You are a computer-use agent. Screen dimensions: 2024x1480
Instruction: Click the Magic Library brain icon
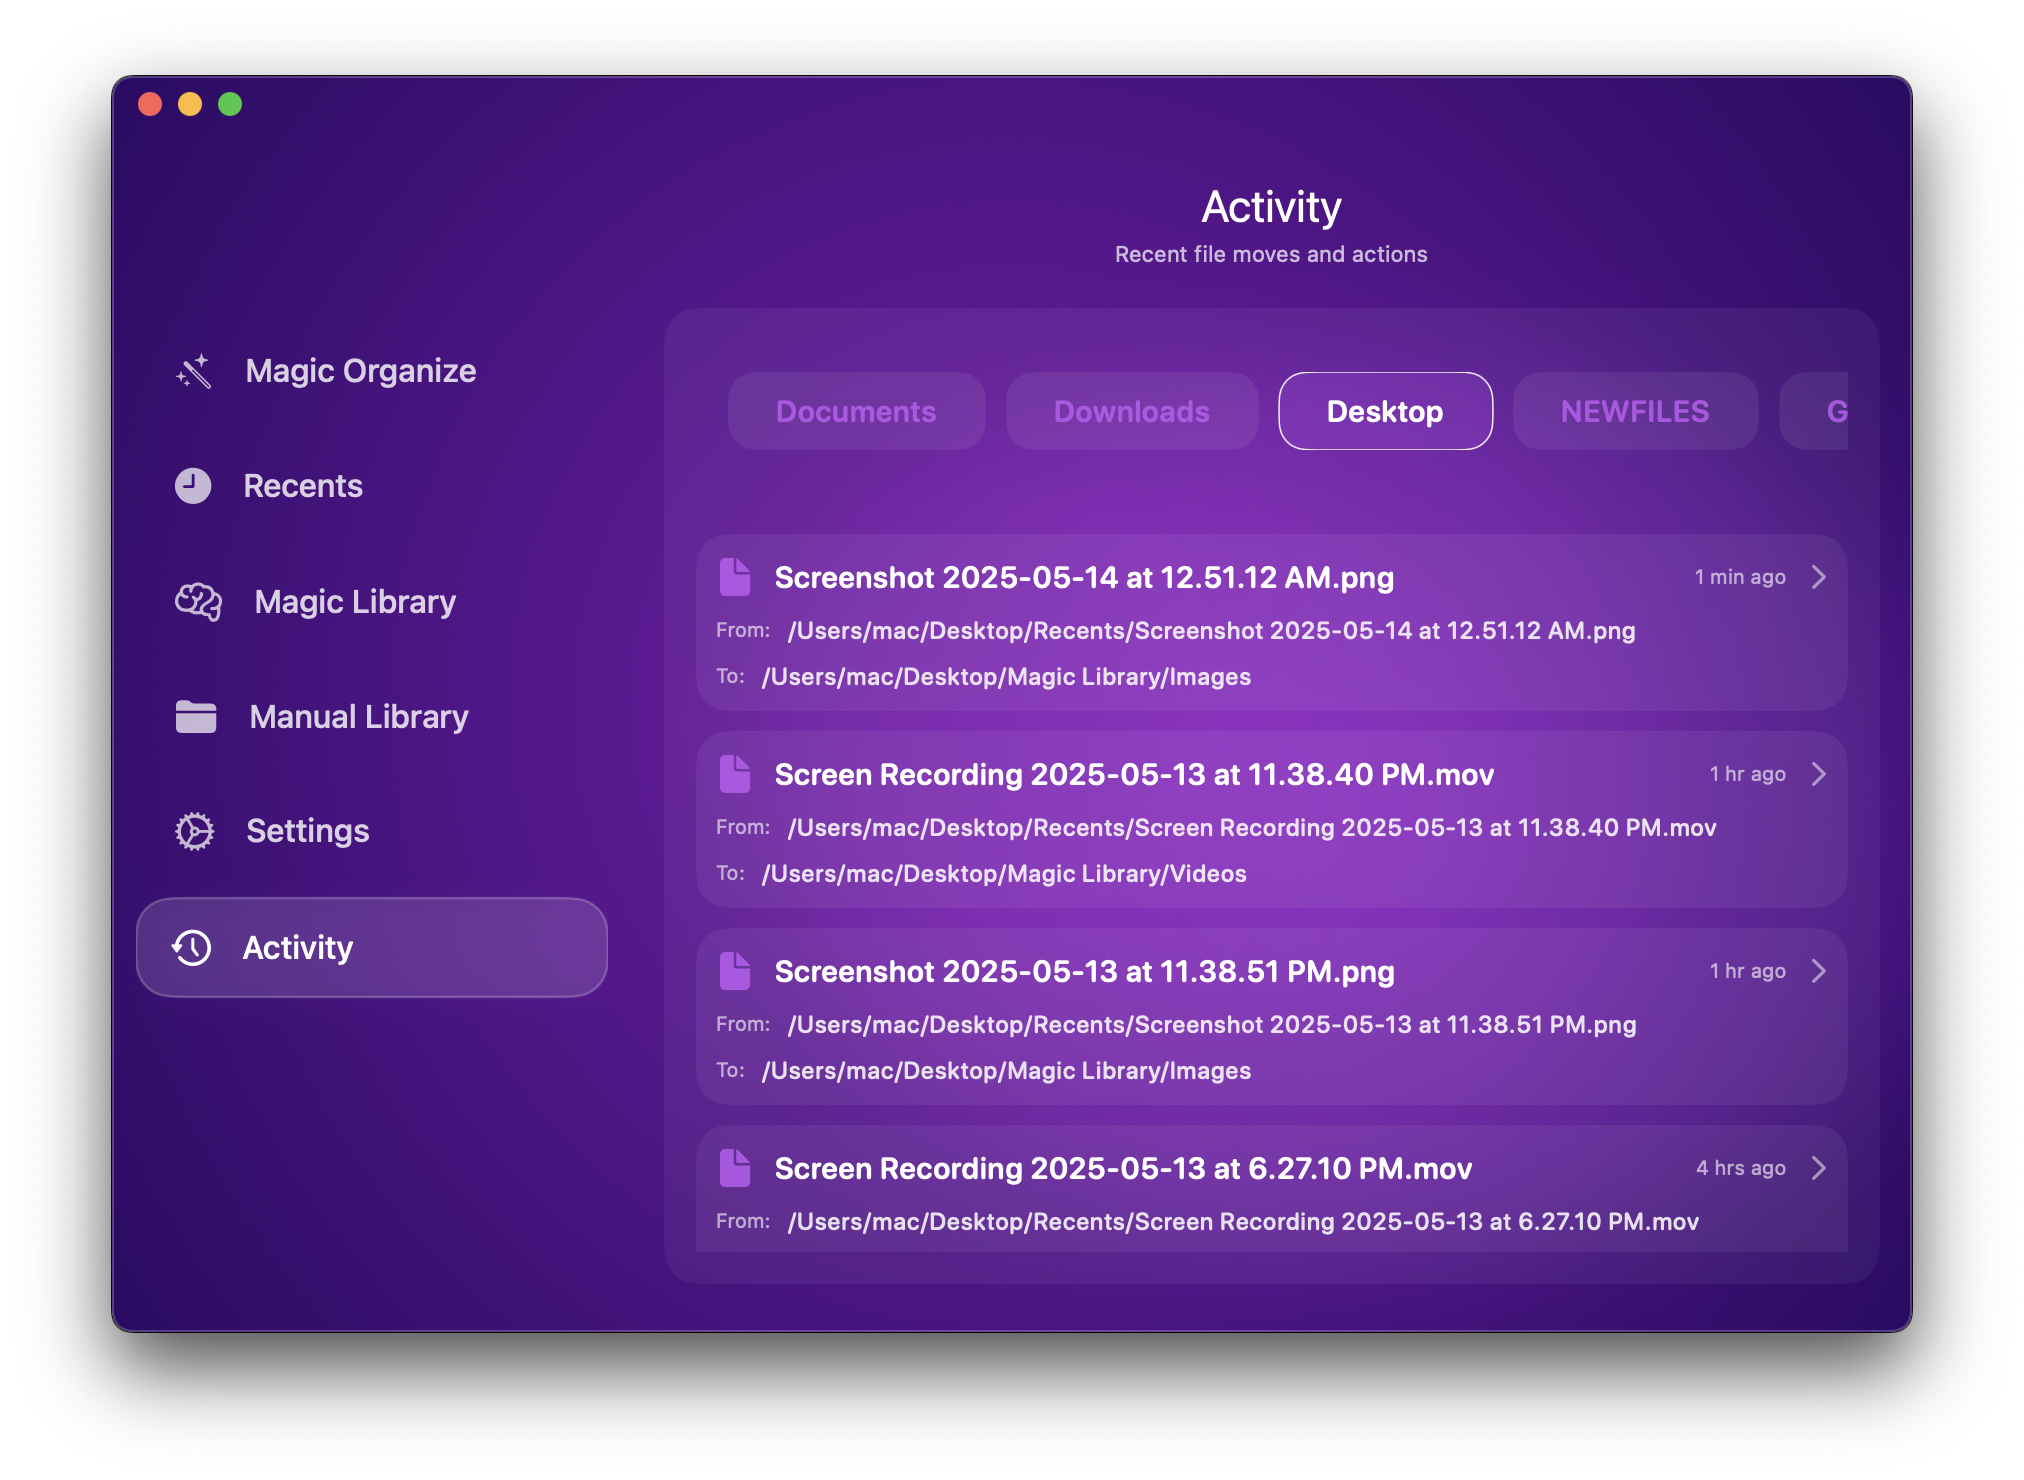pyautogui.click(x=198, y=602)
